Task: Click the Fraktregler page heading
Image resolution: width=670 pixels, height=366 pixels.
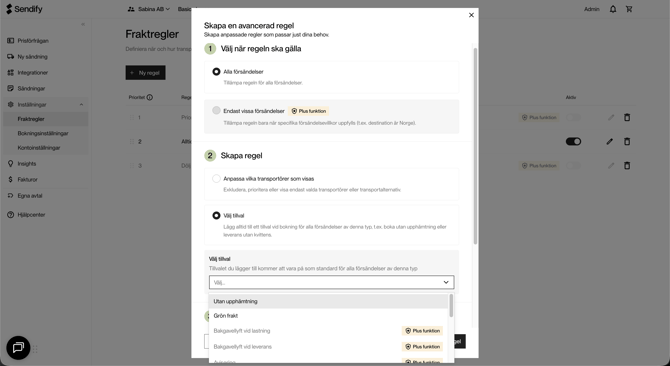Action: pos(152,34)
